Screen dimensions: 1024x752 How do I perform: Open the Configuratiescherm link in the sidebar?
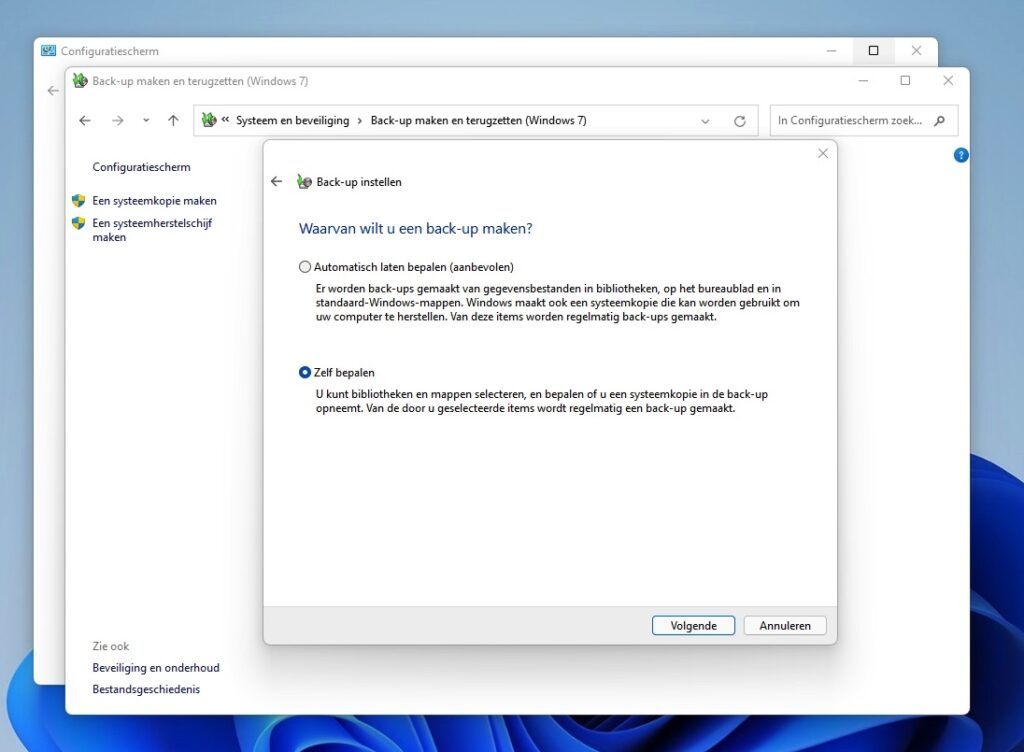click(x=142, y=167)
